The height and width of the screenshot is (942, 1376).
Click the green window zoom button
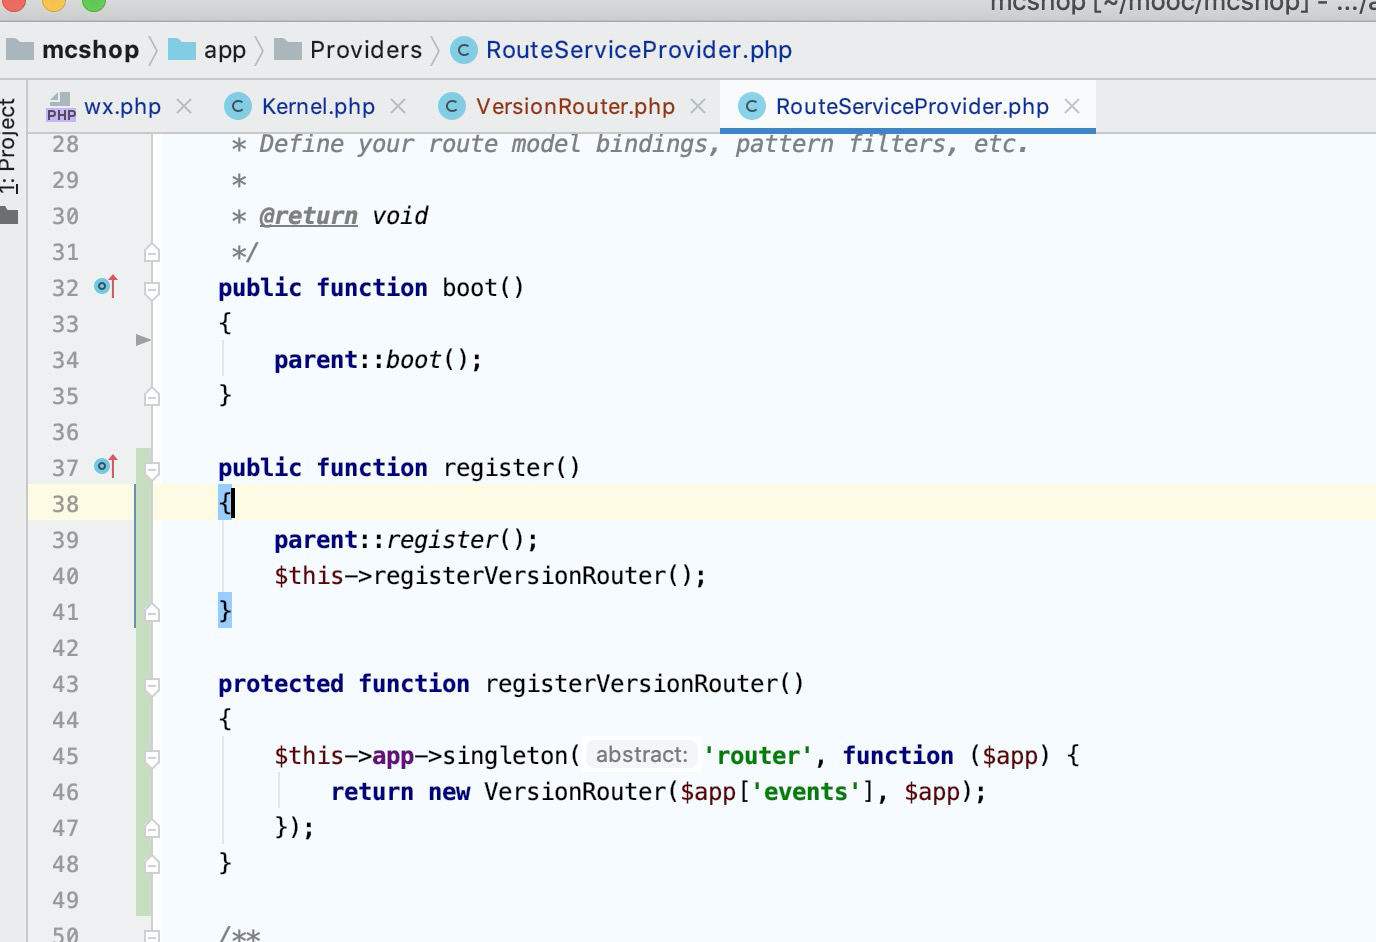click(93, 3)
